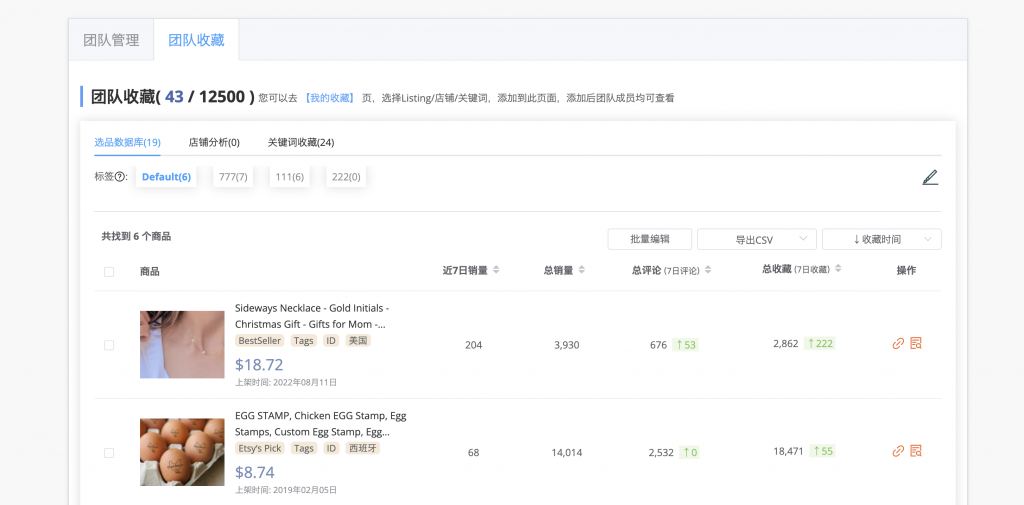This screenshot has width=1024, height=505.
Task: Expand the 导出CSV dropdown
Action: tap(755, 240)
